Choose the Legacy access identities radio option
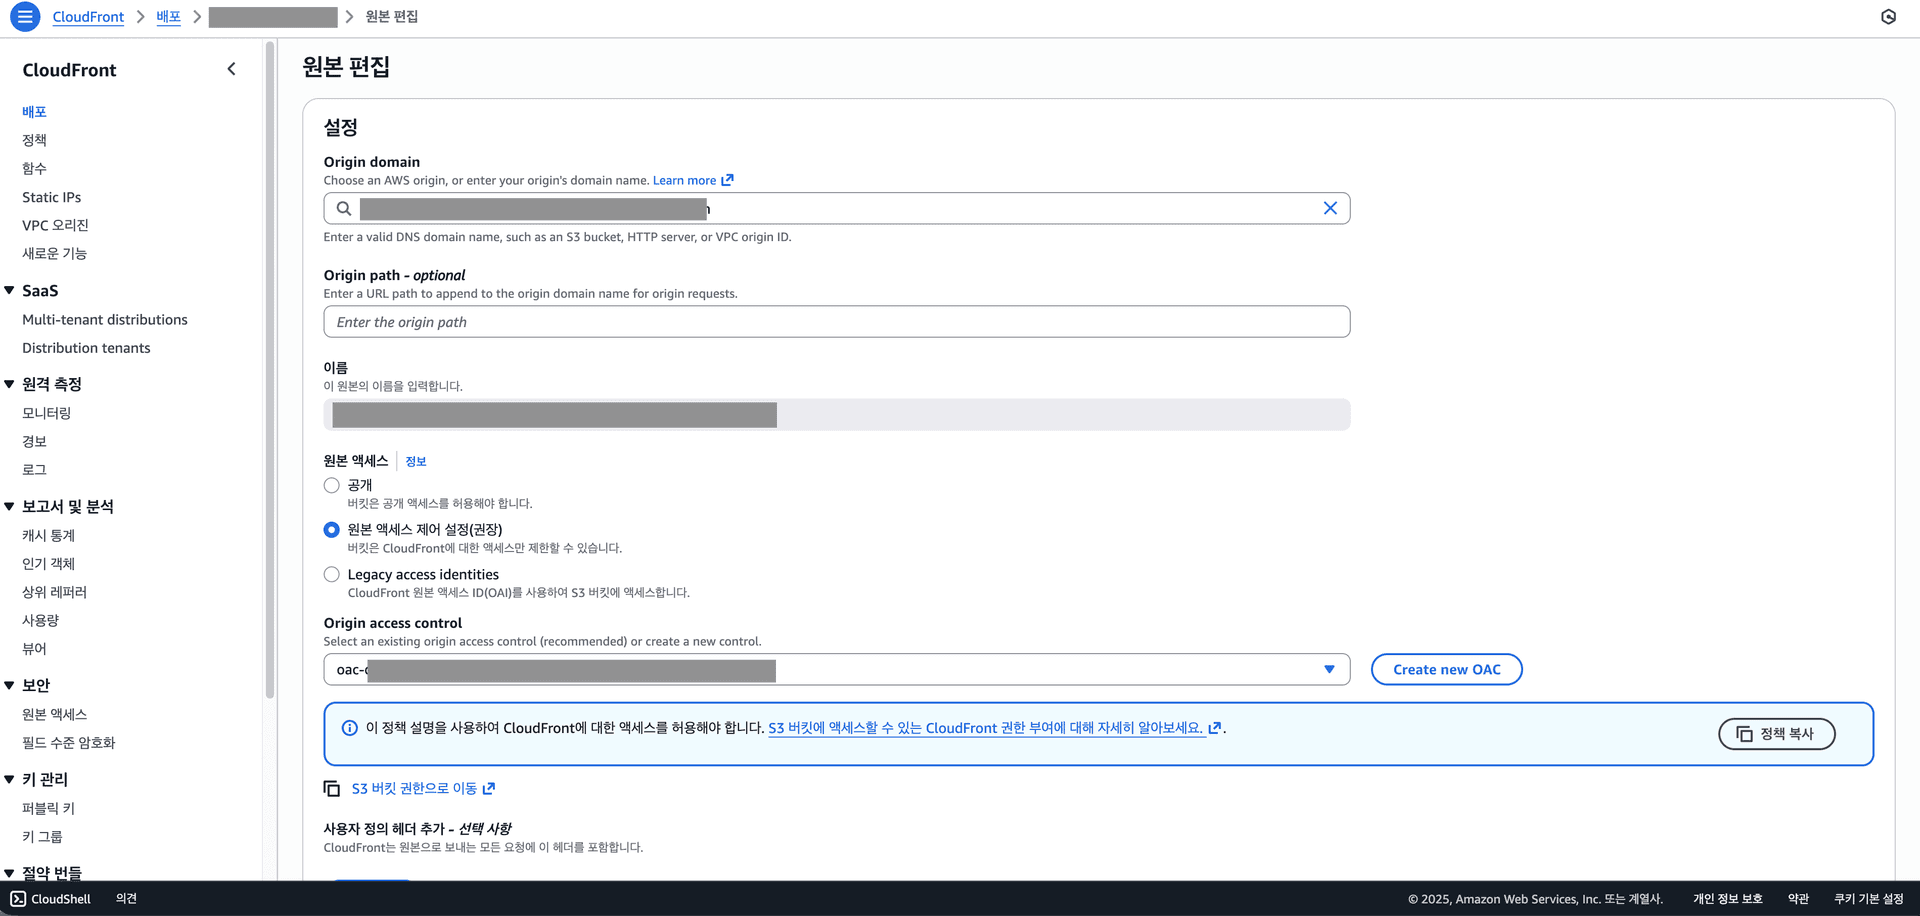 click(332, 575)
